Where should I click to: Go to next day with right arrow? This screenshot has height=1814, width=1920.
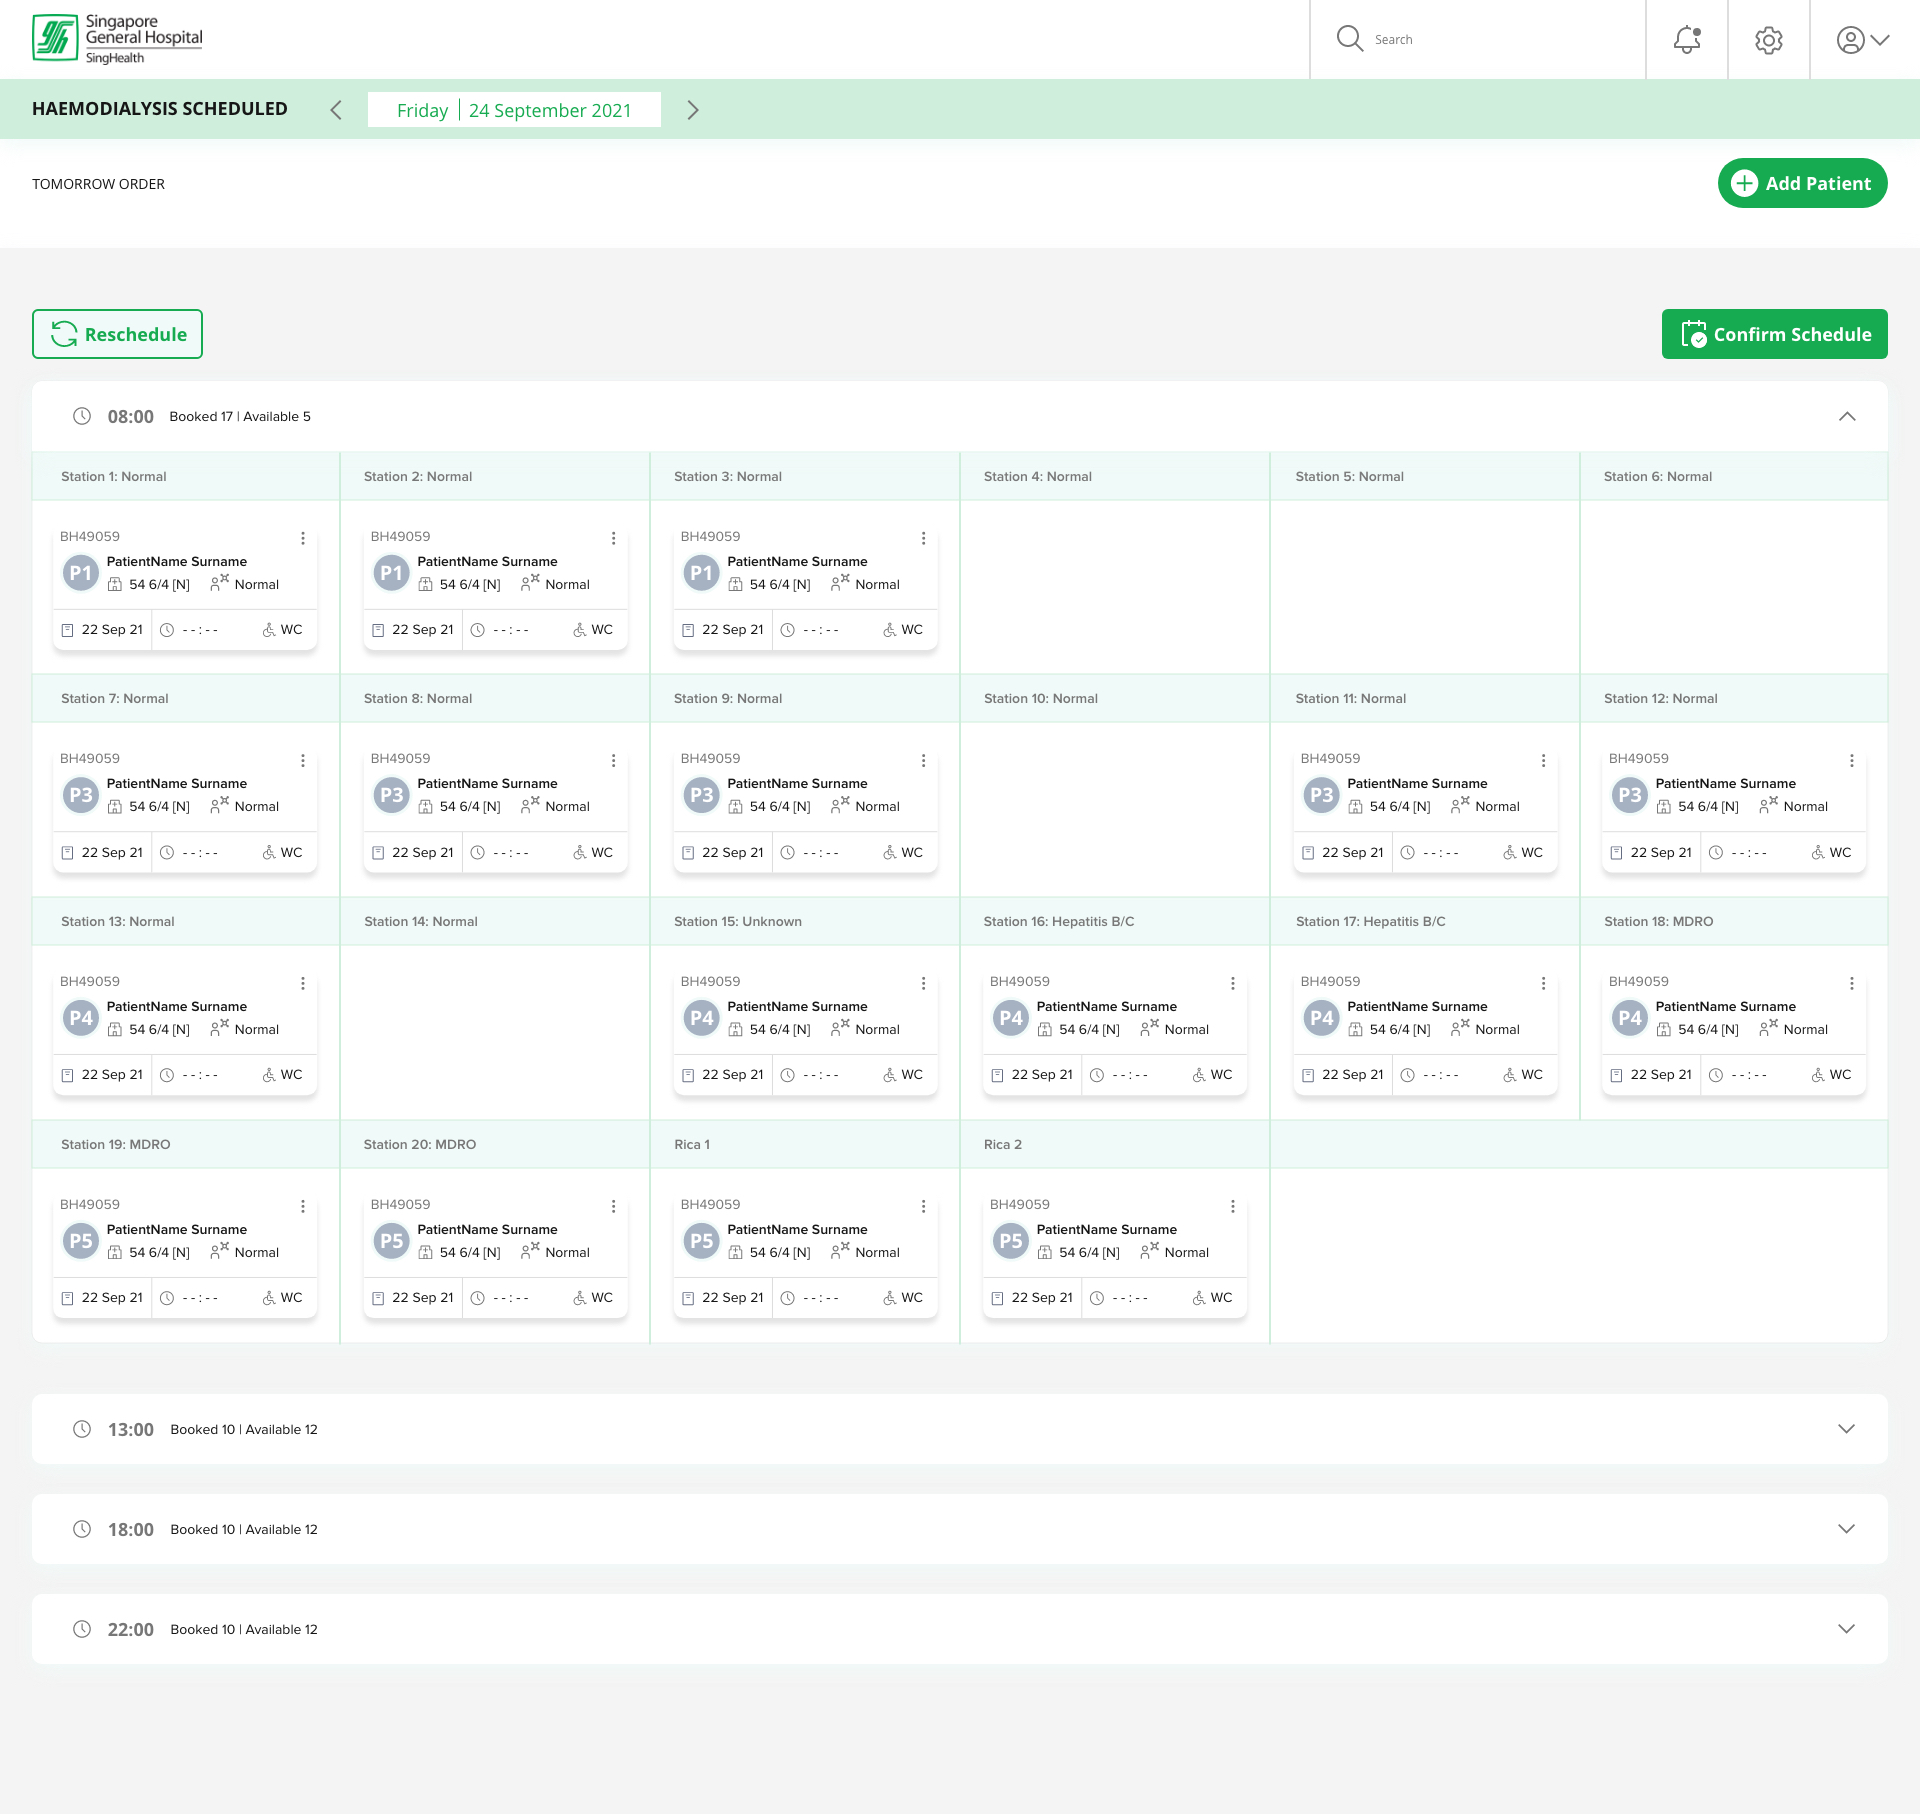pos(693,110)
